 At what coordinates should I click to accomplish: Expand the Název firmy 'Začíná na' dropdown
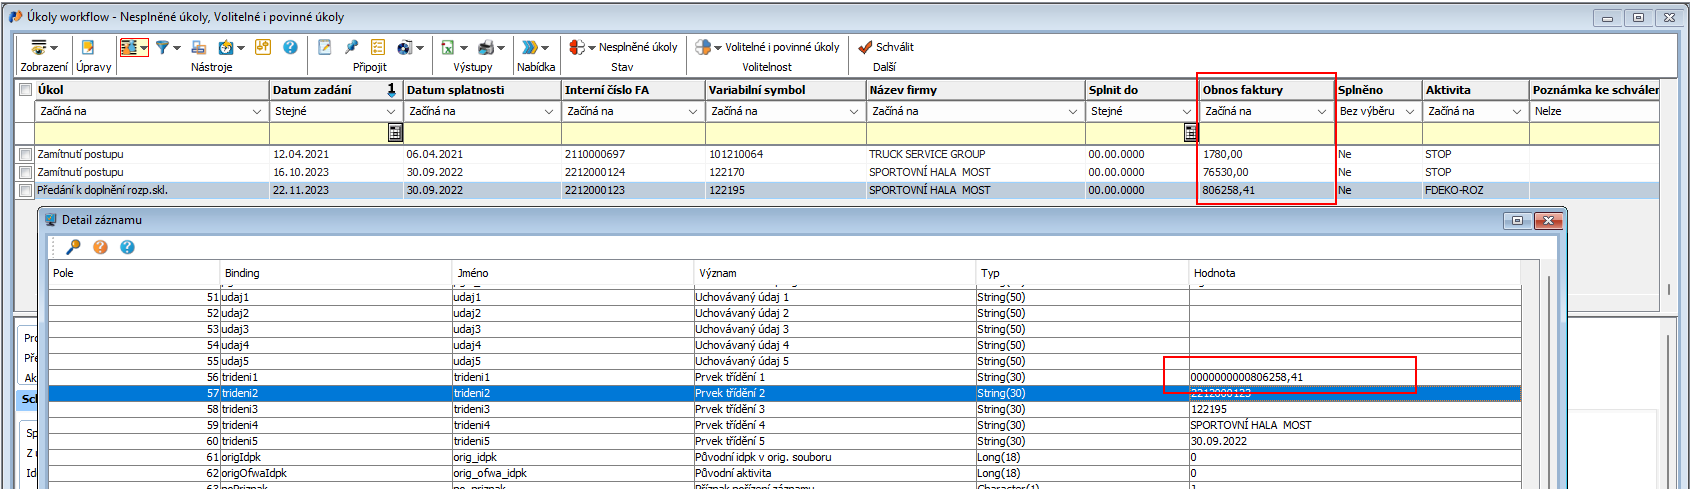click(x=1072, y=111)
